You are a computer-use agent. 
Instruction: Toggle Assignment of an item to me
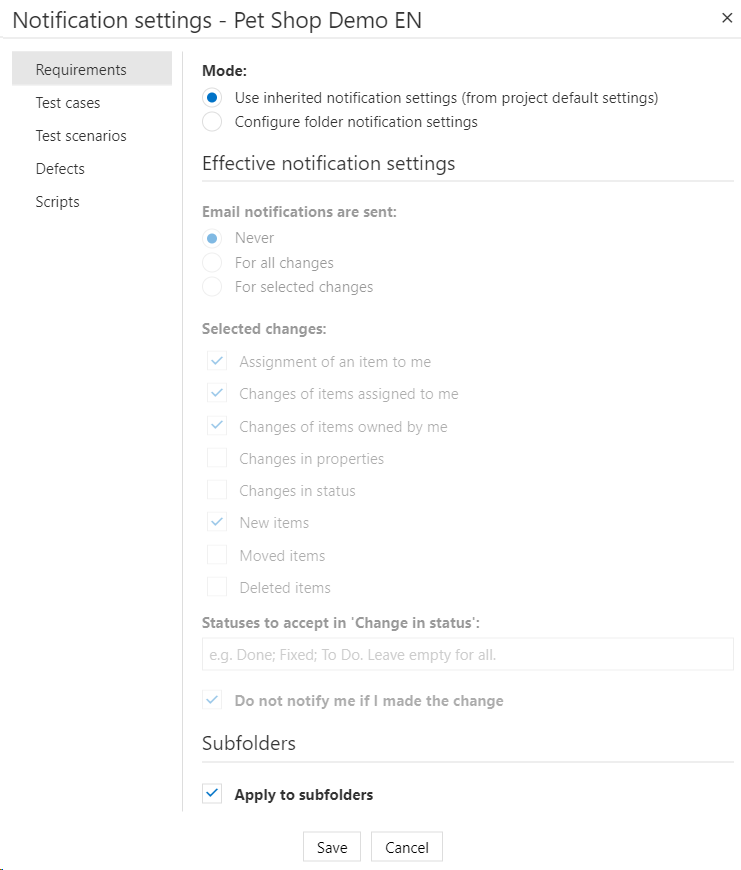coord(216,362)
